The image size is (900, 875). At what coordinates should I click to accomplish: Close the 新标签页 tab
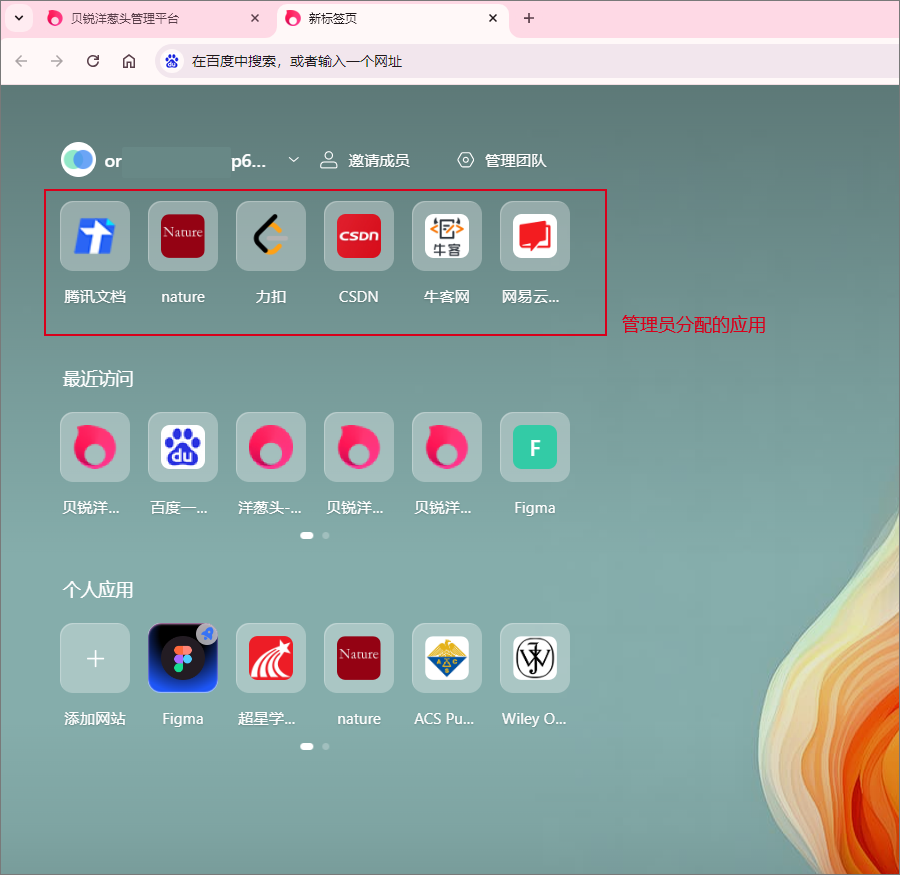pos(492,18)
